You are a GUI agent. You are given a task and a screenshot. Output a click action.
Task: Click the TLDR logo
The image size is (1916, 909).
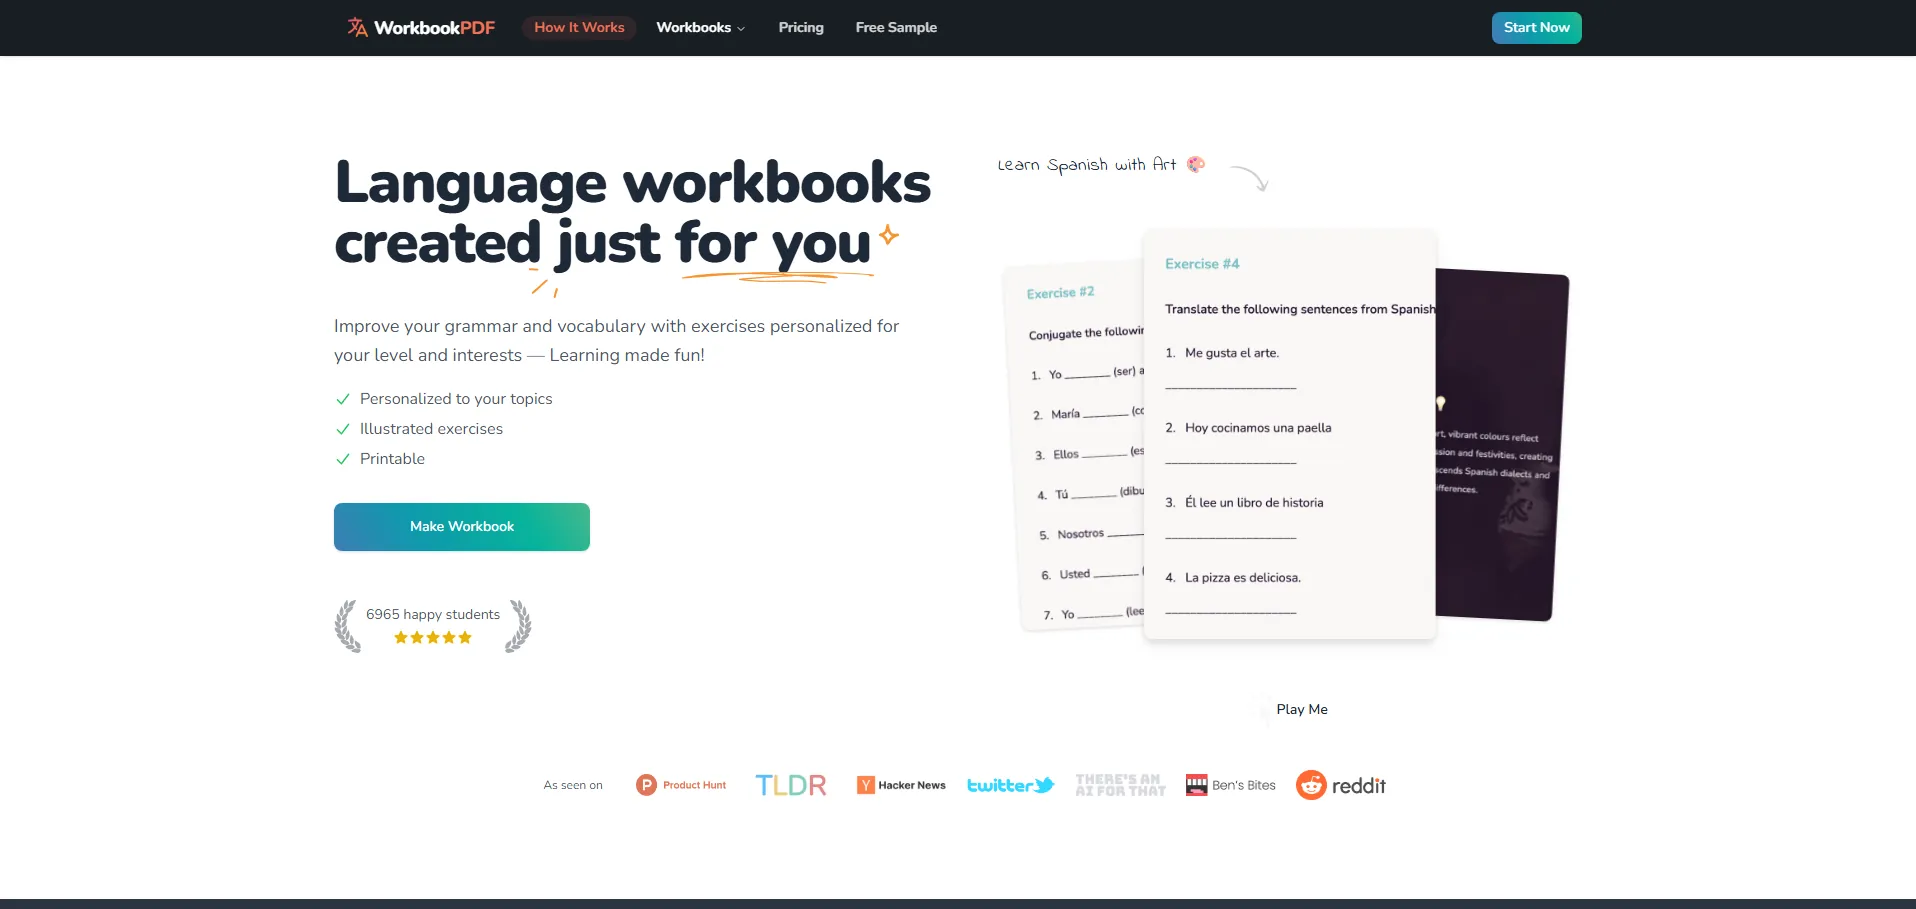(x=790, y=785)
